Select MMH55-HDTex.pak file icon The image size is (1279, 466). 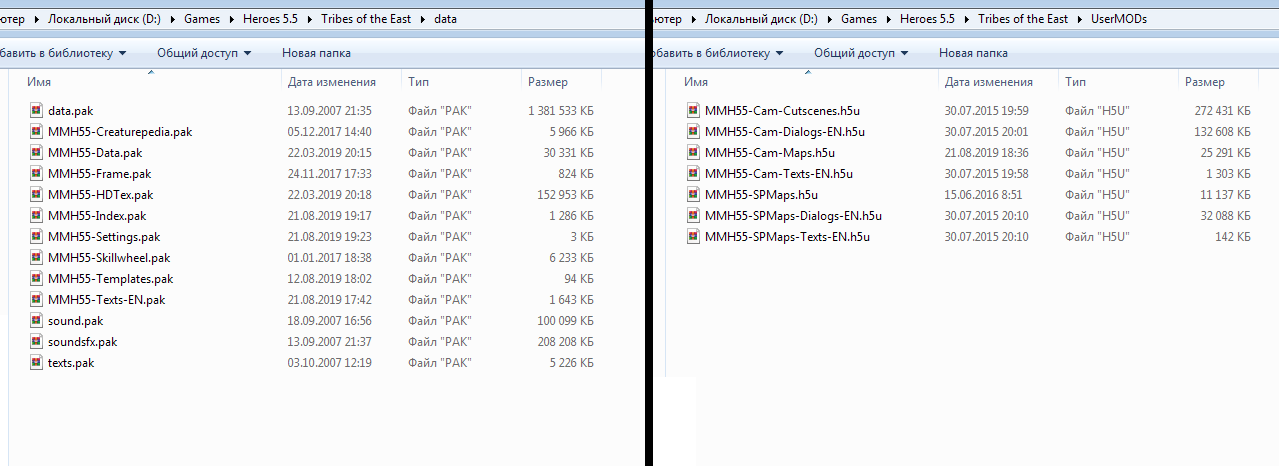37,195
